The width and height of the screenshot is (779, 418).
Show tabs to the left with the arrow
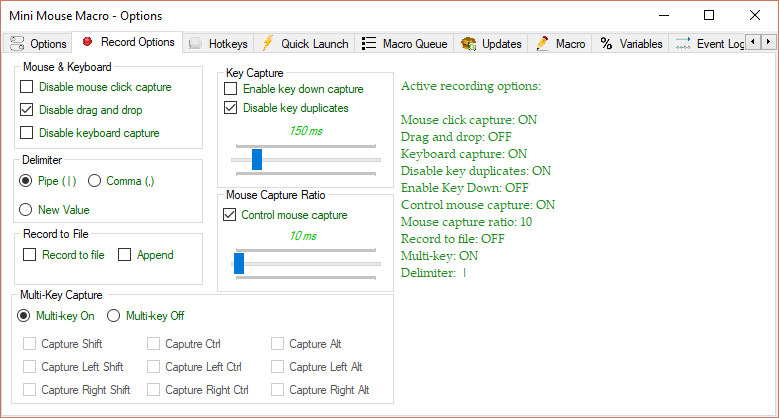[x=753, y=42]
